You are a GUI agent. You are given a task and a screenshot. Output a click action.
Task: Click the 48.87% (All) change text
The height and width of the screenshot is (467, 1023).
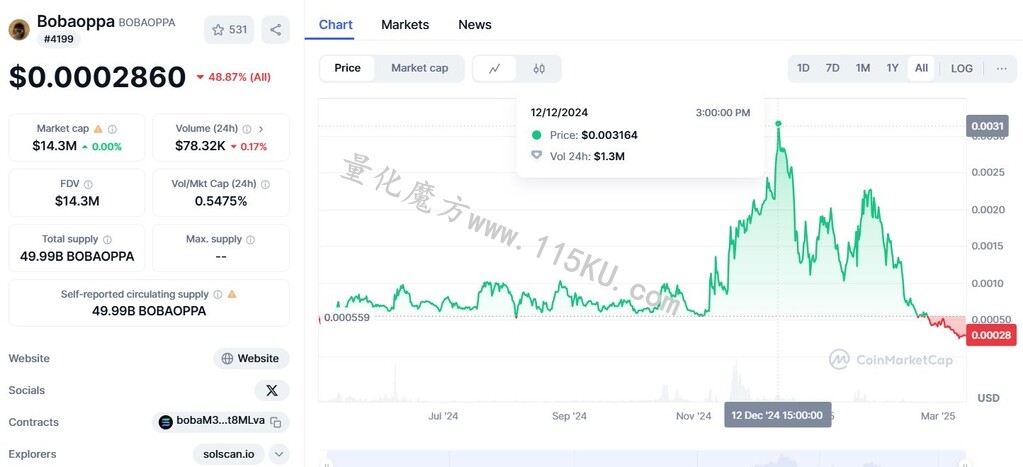point(234,77)
